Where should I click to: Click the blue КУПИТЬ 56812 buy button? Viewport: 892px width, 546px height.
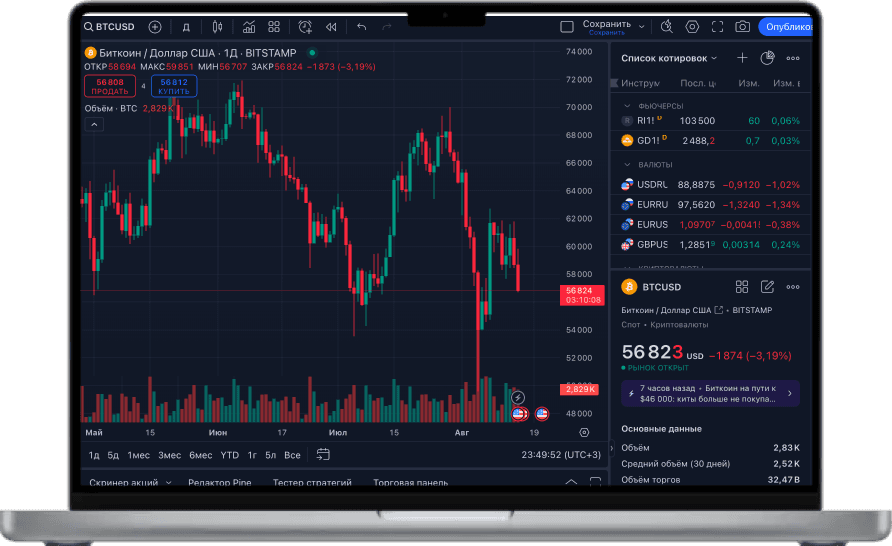174,86
